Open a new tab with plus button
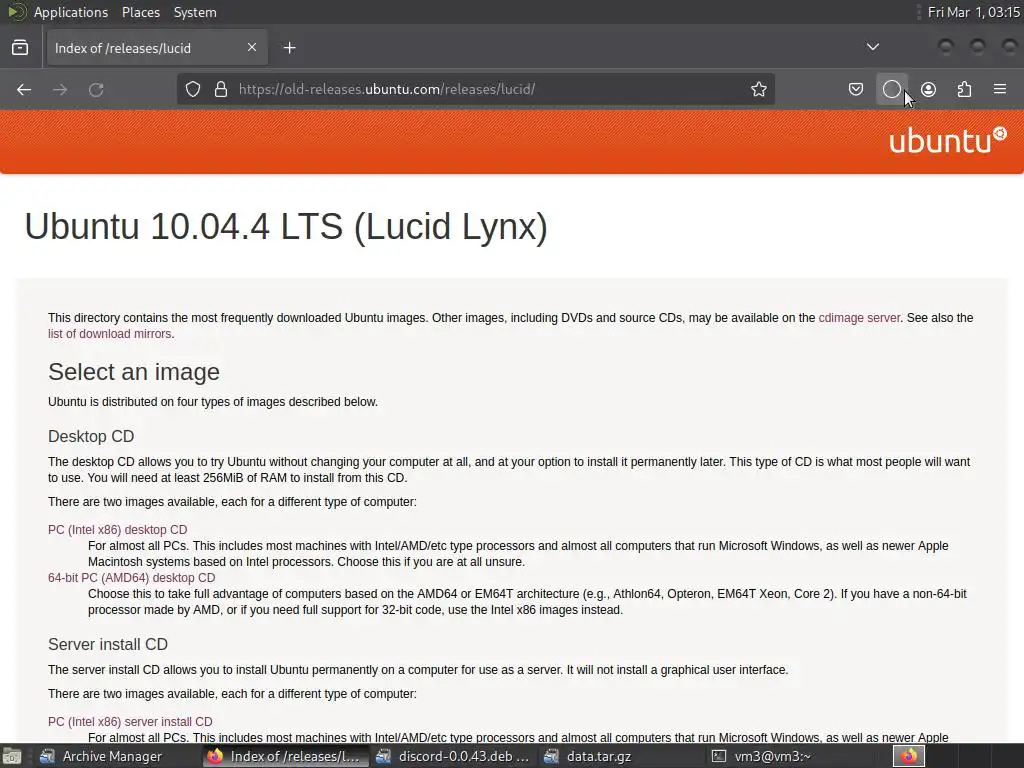Image resolution: width=1024 pixels, height=768 pixels. tap(289, 48)
